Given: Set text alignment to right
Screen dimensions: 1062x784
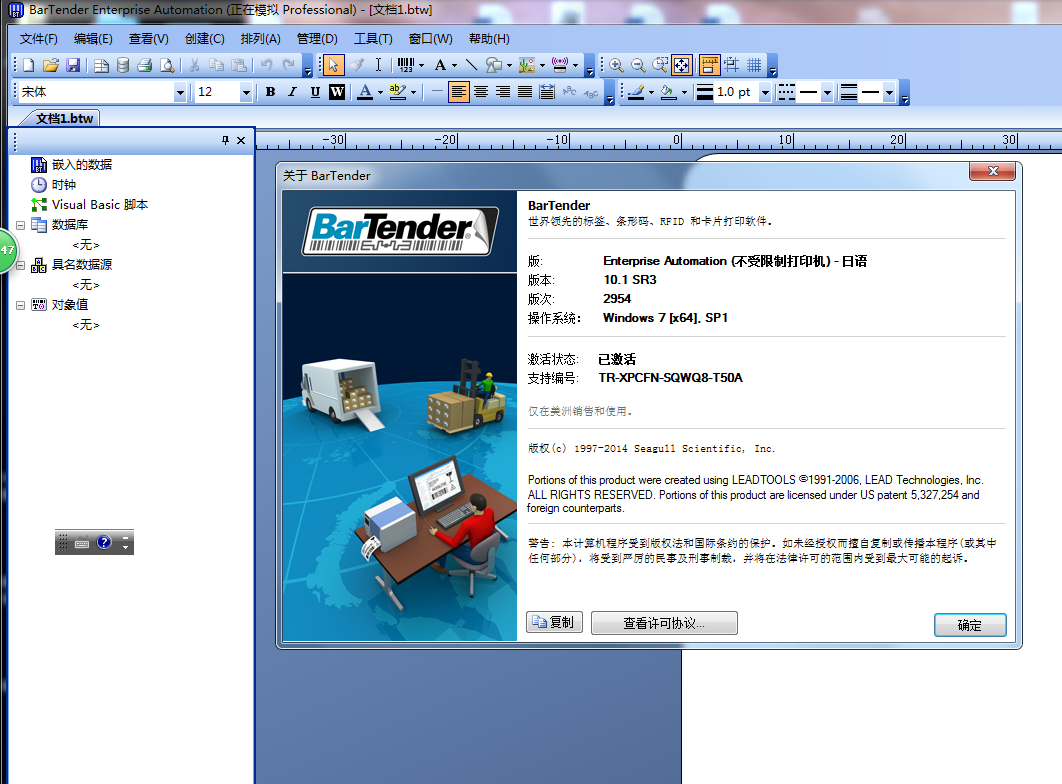Looking at the screenshot, I should click(x=503, y=92).
